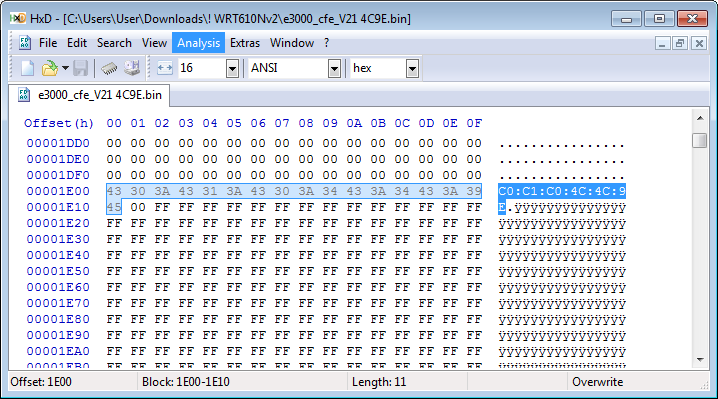Click the decoded text C0:C1:C0:4C:4C:9
Image resolution: width=718 pixels, height=399 pixels.
562,191
